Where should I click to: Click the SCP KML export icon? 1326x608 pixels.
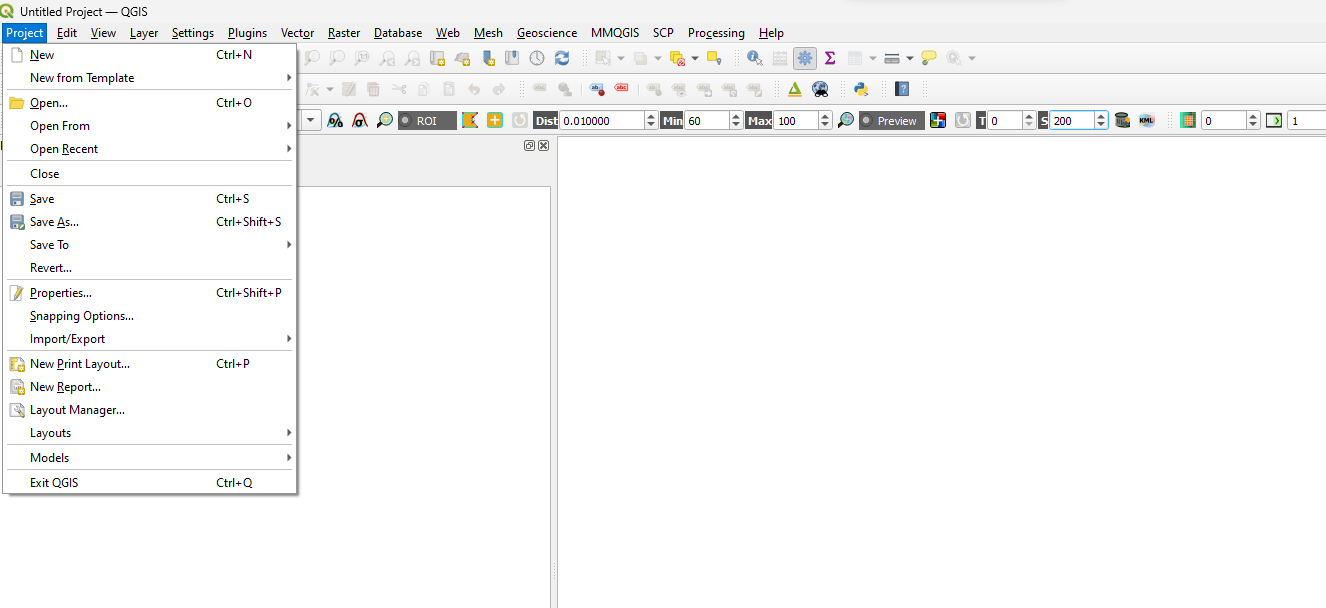[1147, 120]
